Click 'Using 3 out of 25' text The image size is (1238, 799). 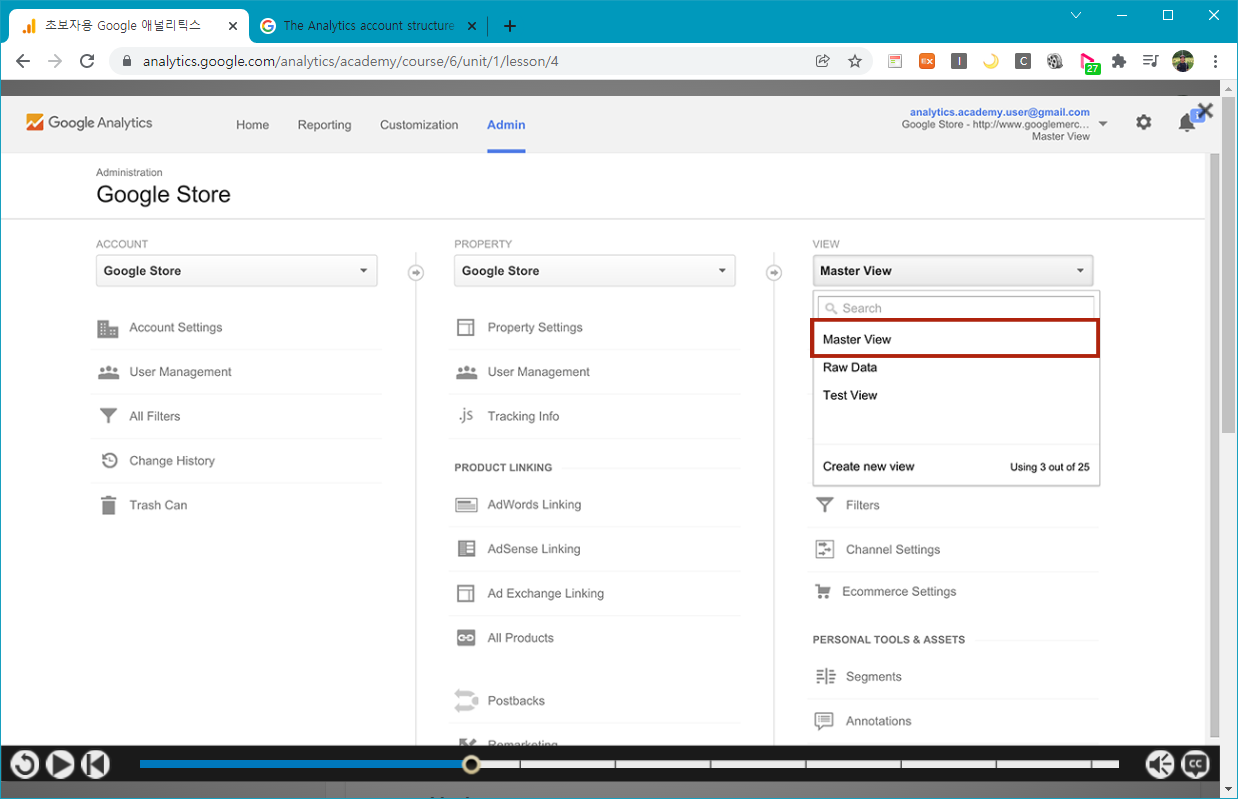(1049, 467)
